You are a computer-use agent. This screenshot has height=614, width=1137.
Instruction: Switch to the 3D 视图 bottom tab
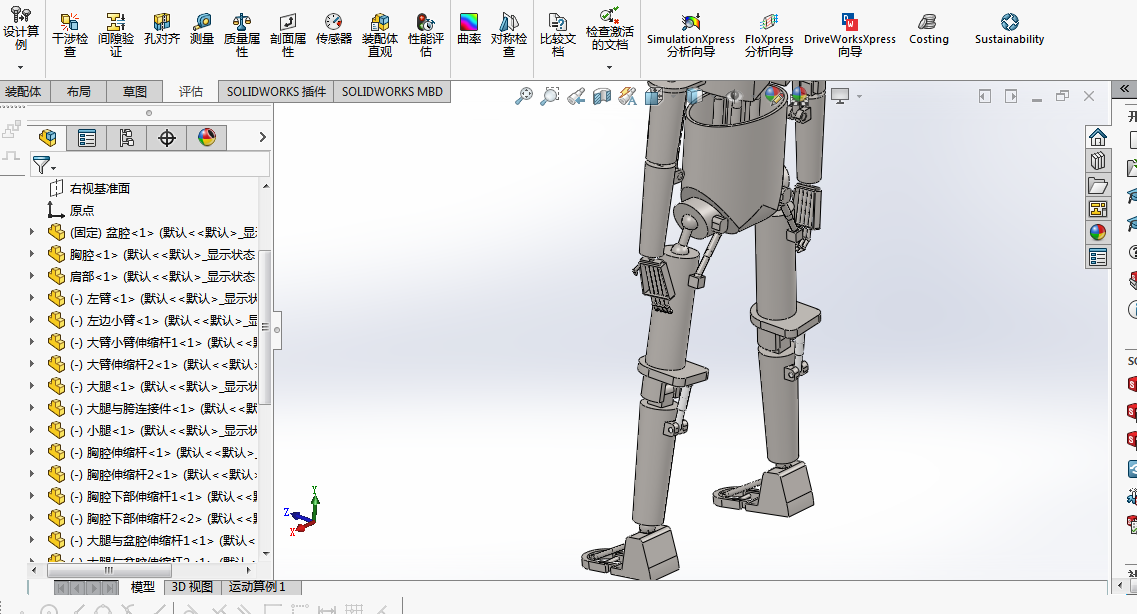[192, 587]
